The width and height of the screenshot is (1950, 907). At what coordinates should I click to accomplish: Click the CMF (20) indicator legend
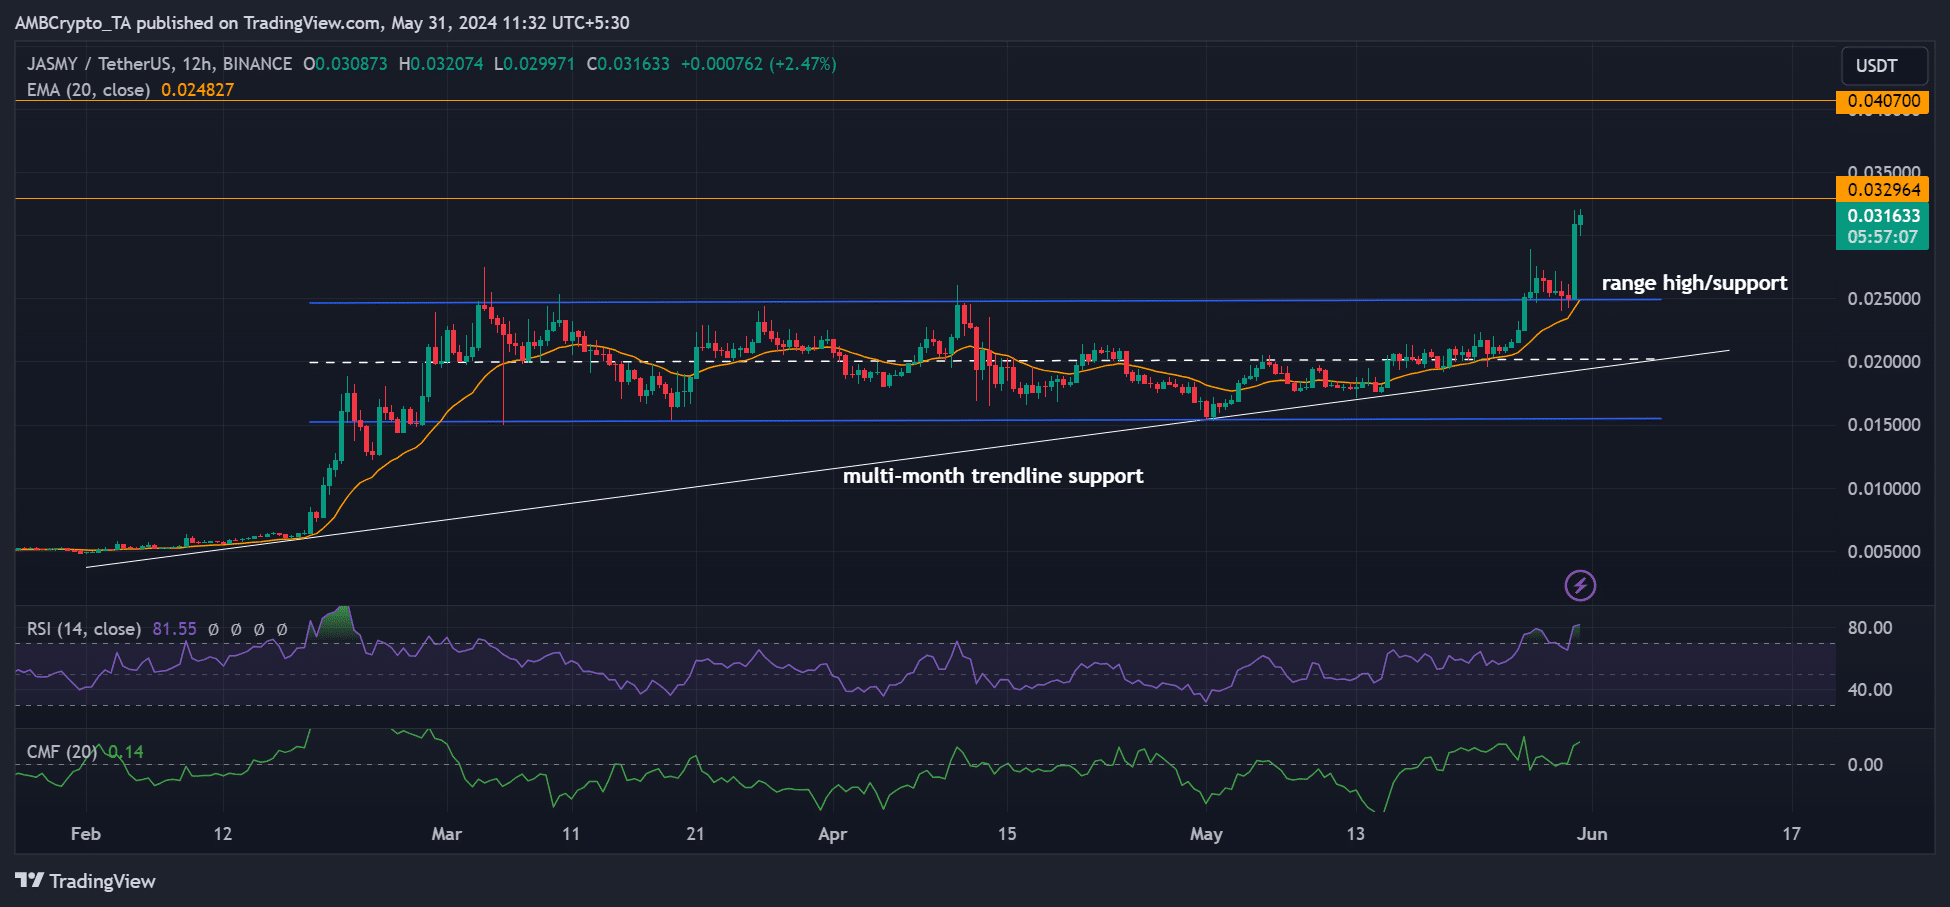point(62,752)
